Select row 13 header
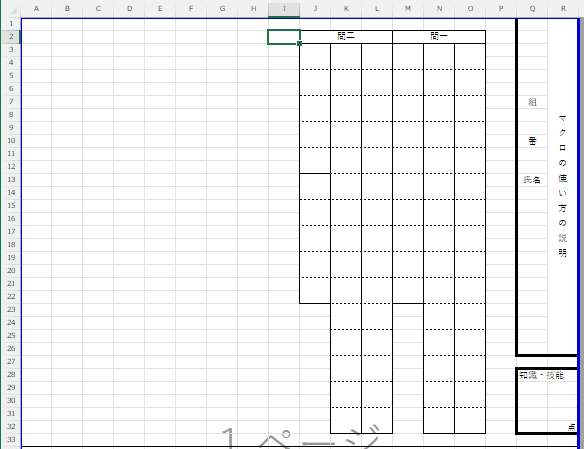Screen dimensions: 584x449 pos(11,179)
